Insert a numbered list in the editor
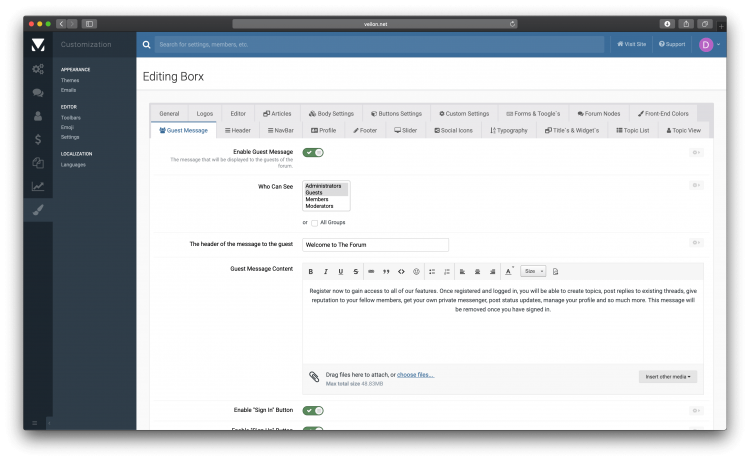This screenshot has width=750, height=461. (x=447, y=272)
